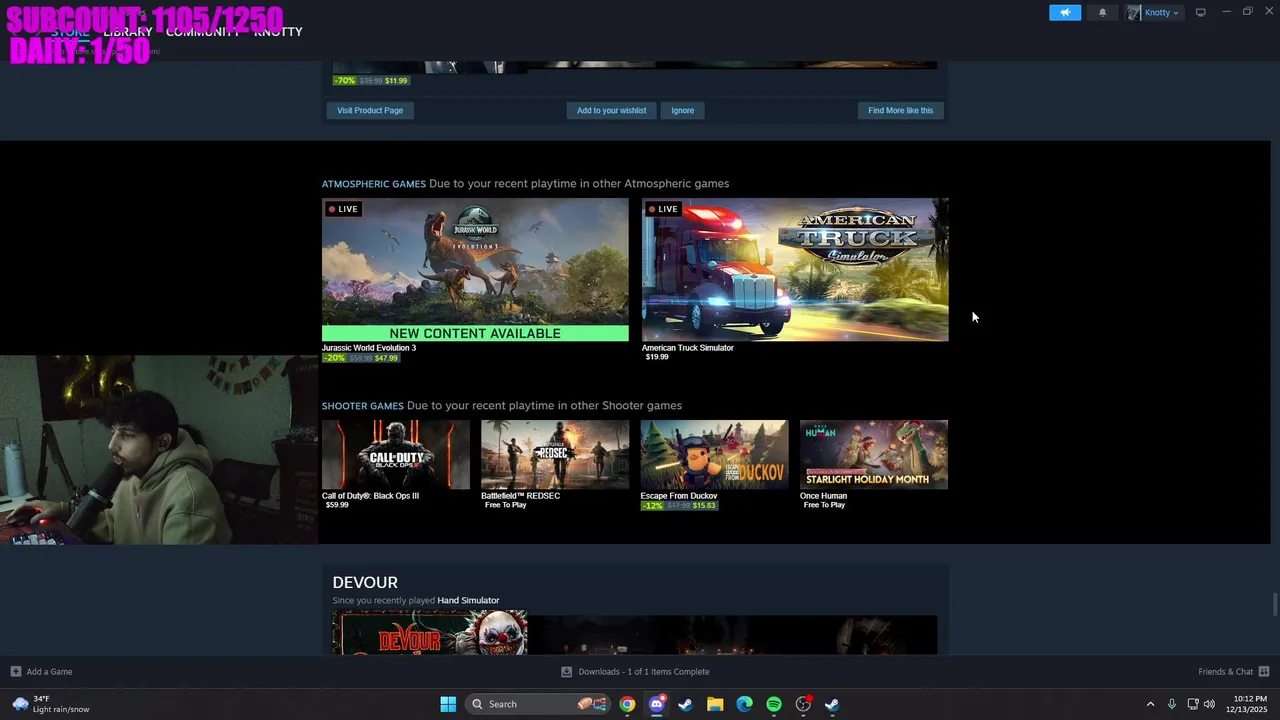Open Steam announcements megaphone icon
The image size is (1280, 720).
click(x=1065, y=12)
